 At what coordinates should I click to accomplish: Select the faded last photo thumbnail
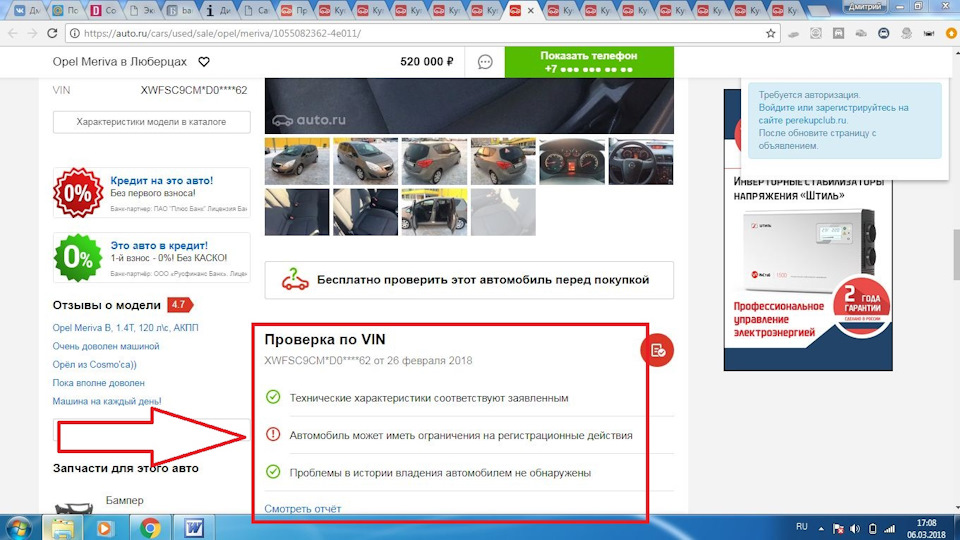(503, 212)
